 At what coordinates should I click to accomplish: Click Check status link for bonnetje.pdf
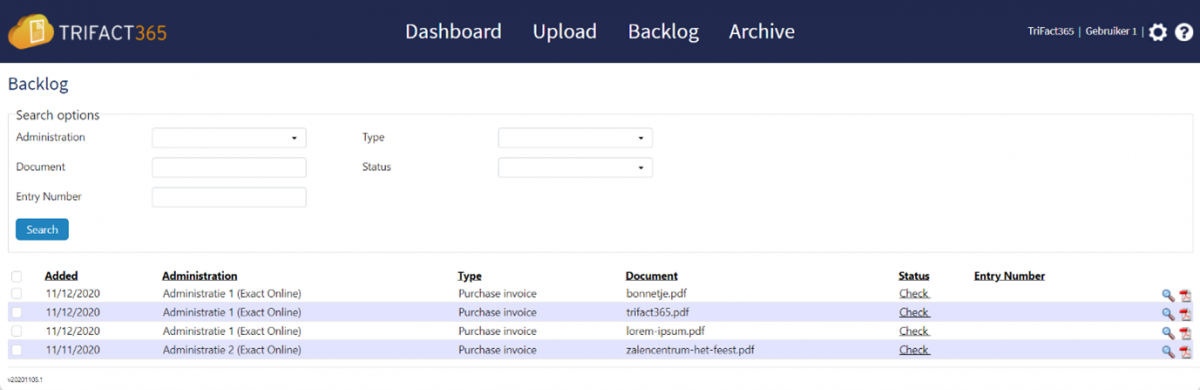(x=914, y=294)
